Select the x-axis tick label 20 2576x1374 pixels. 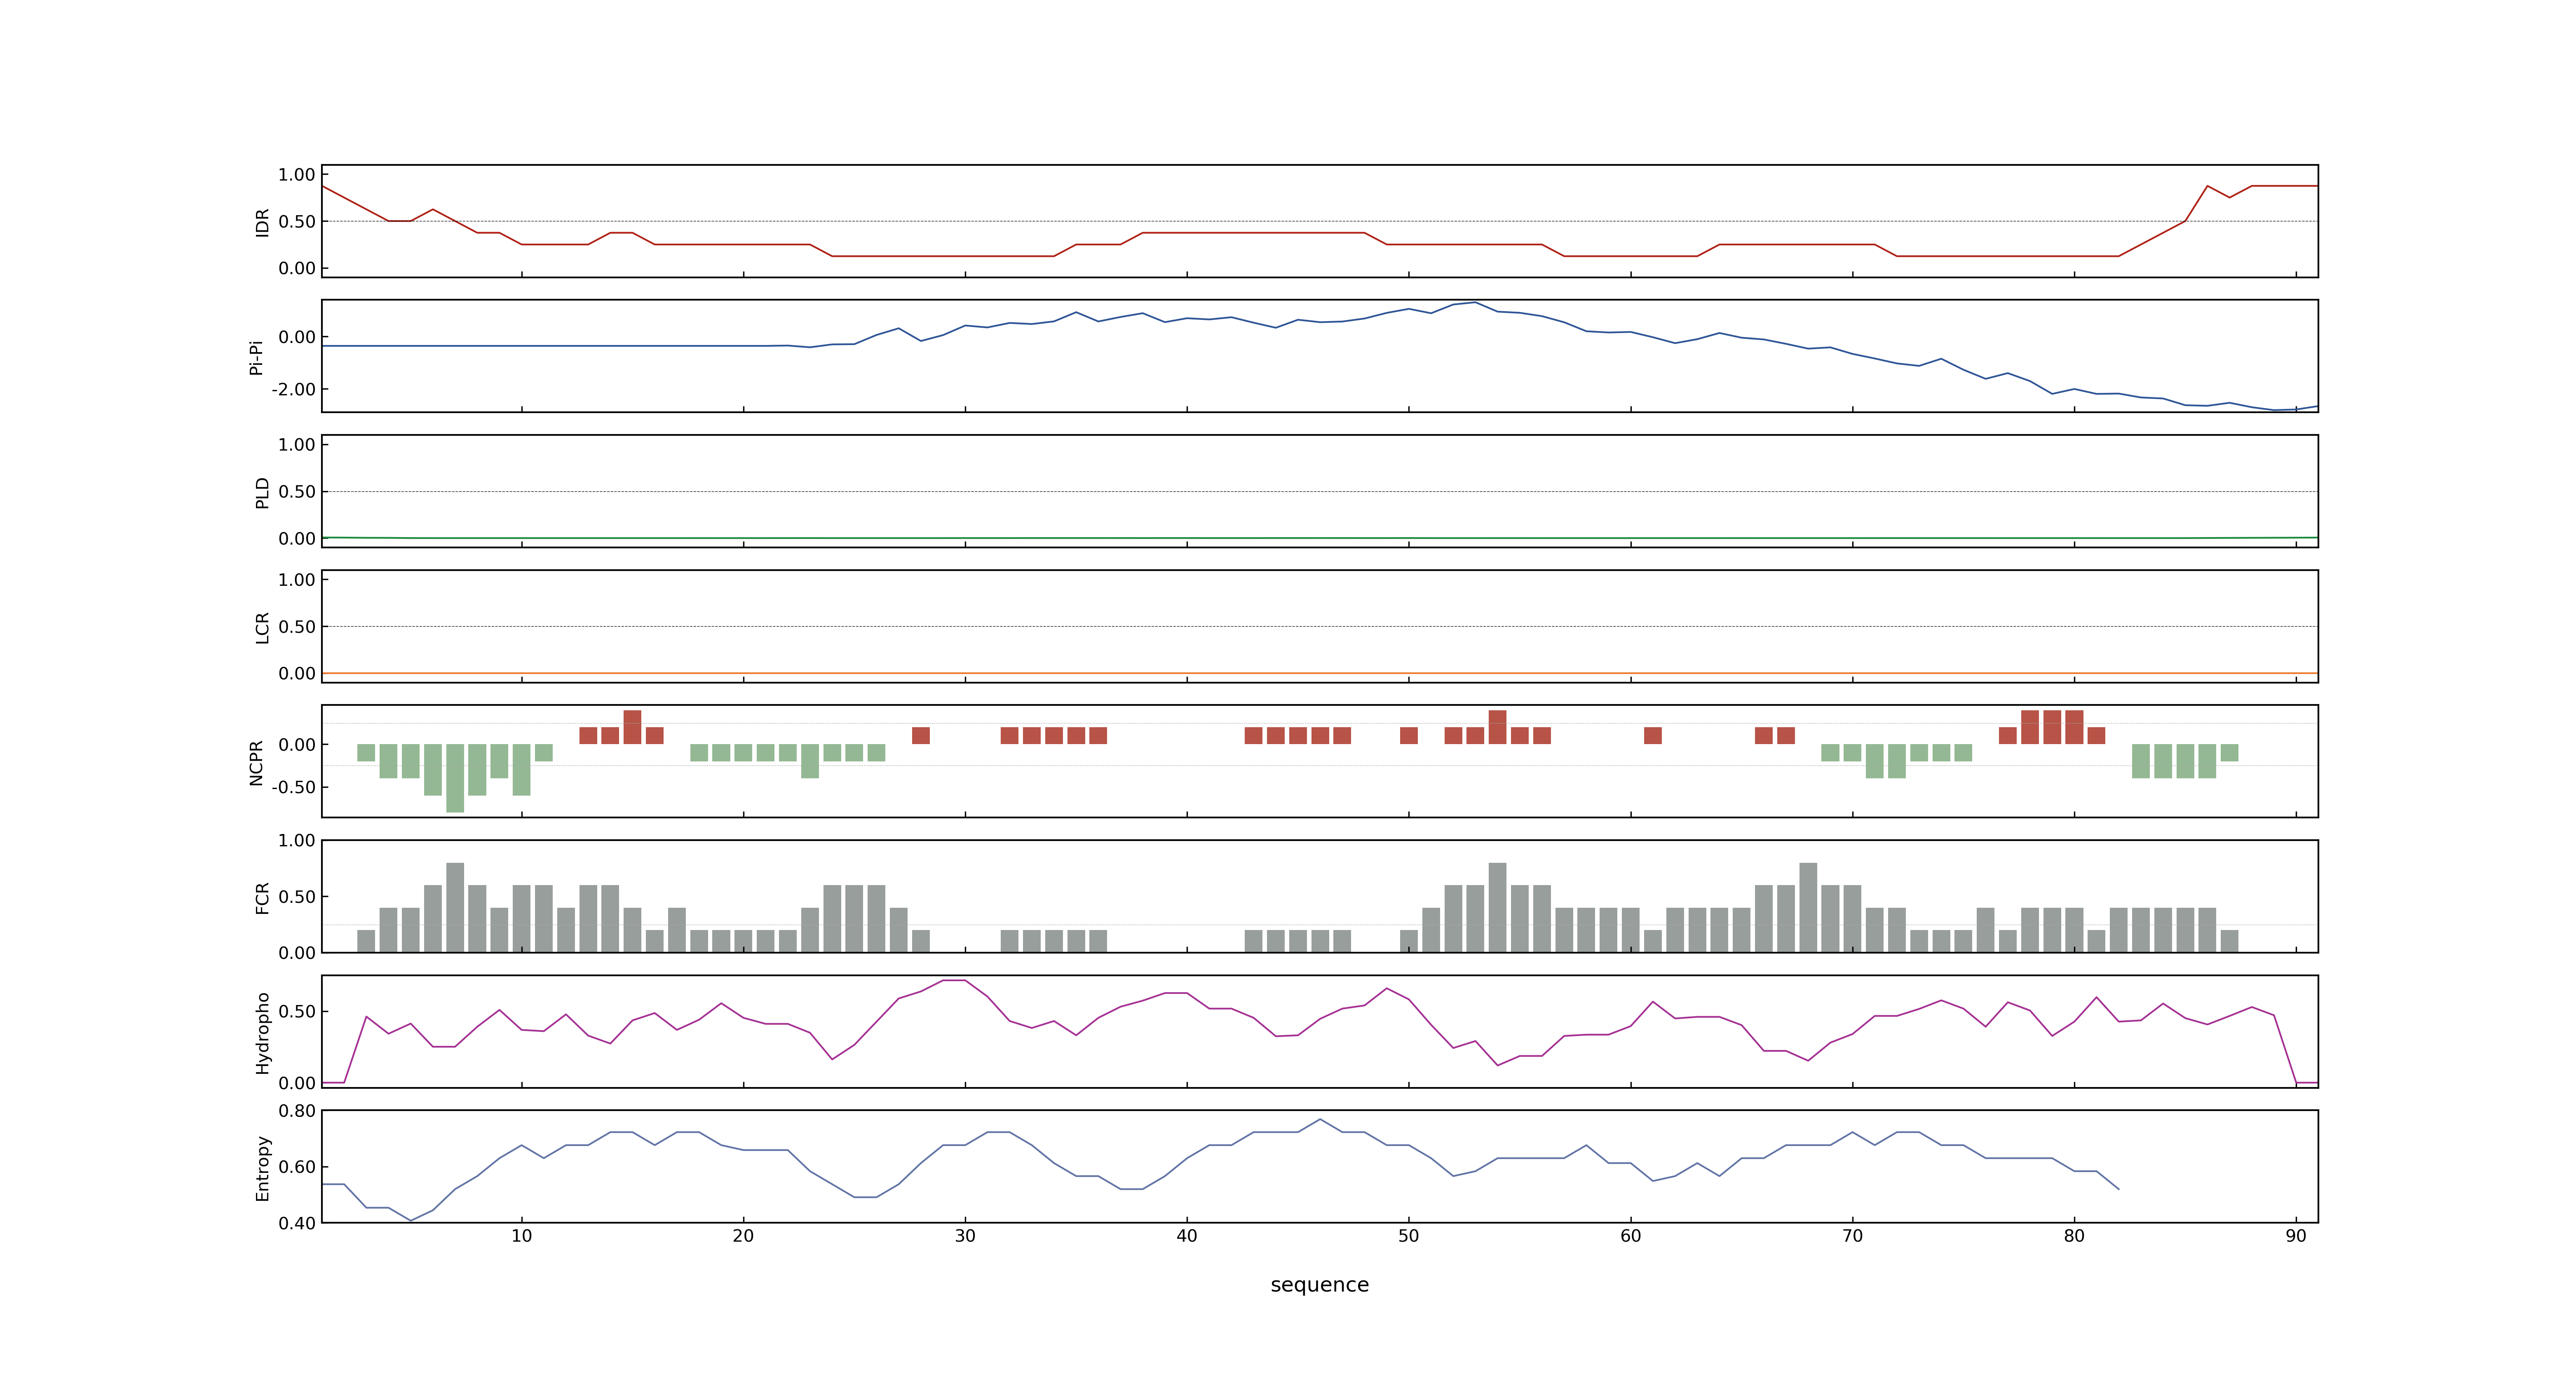pos(743,1236)
